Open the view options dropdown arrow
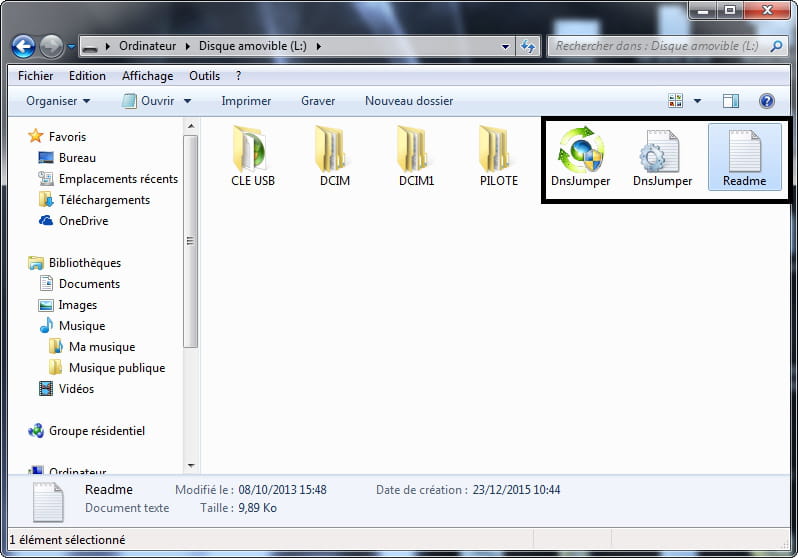This screenshot has height=558, width=798. tap(697, 101)
